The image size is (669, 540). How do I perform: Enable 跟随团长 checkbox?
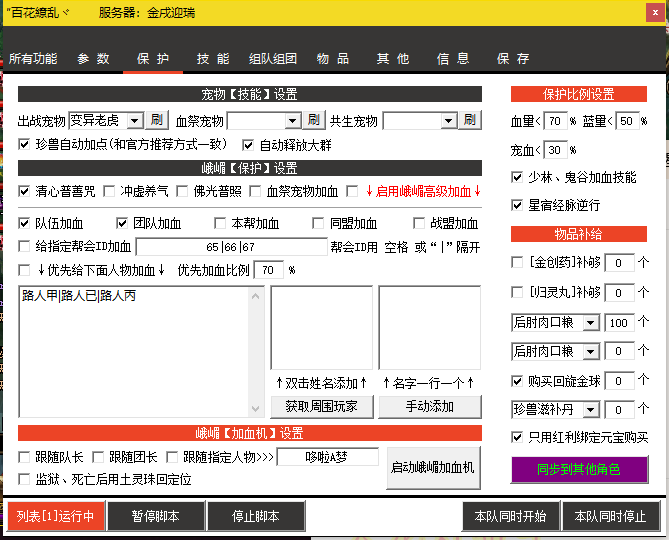(x=98, y=457)
